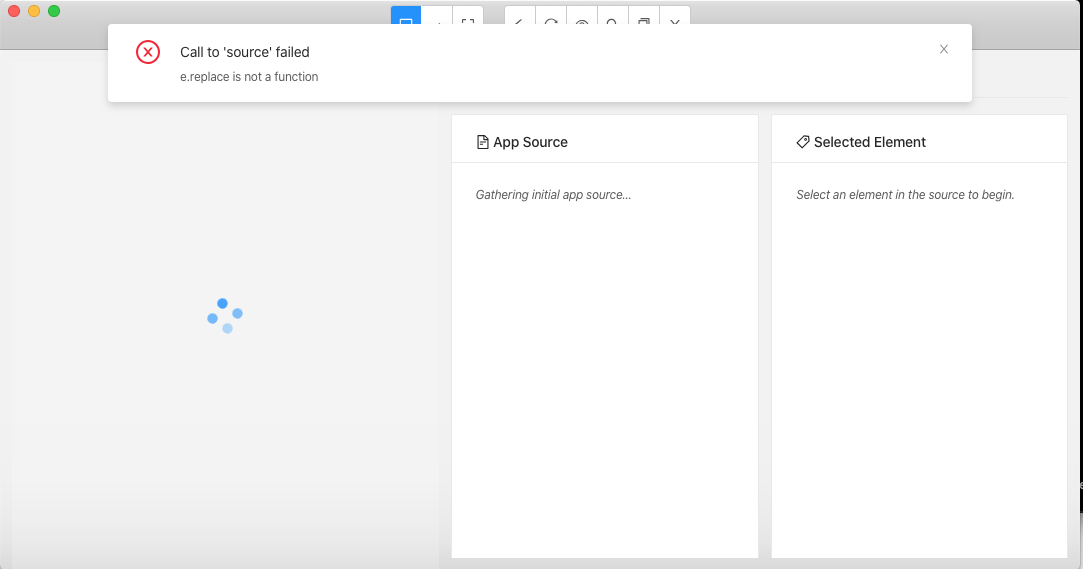Minimize the window with the yellow button
The width and height of the screenshot is (1083, 569).
(x=34, y=11)
